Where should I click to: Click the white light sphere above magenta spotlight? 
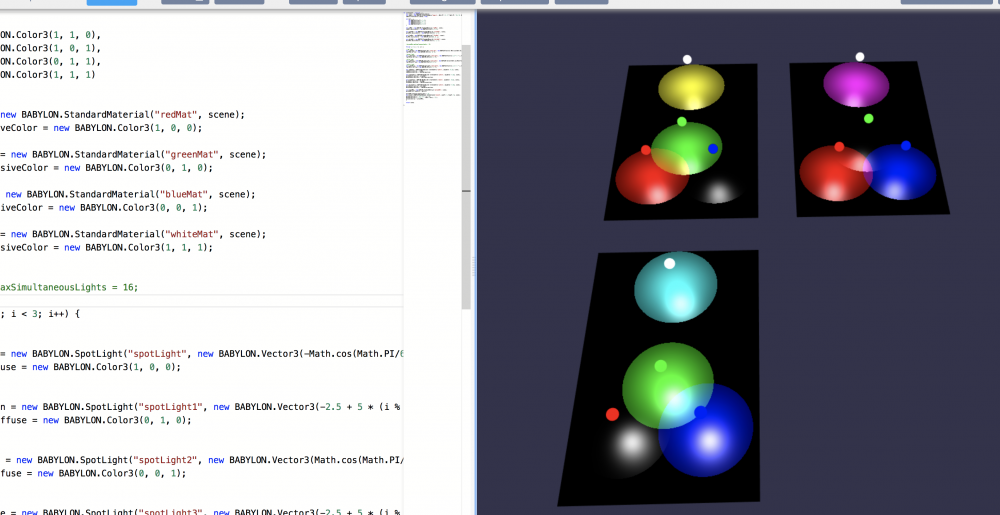pos(860,57)
